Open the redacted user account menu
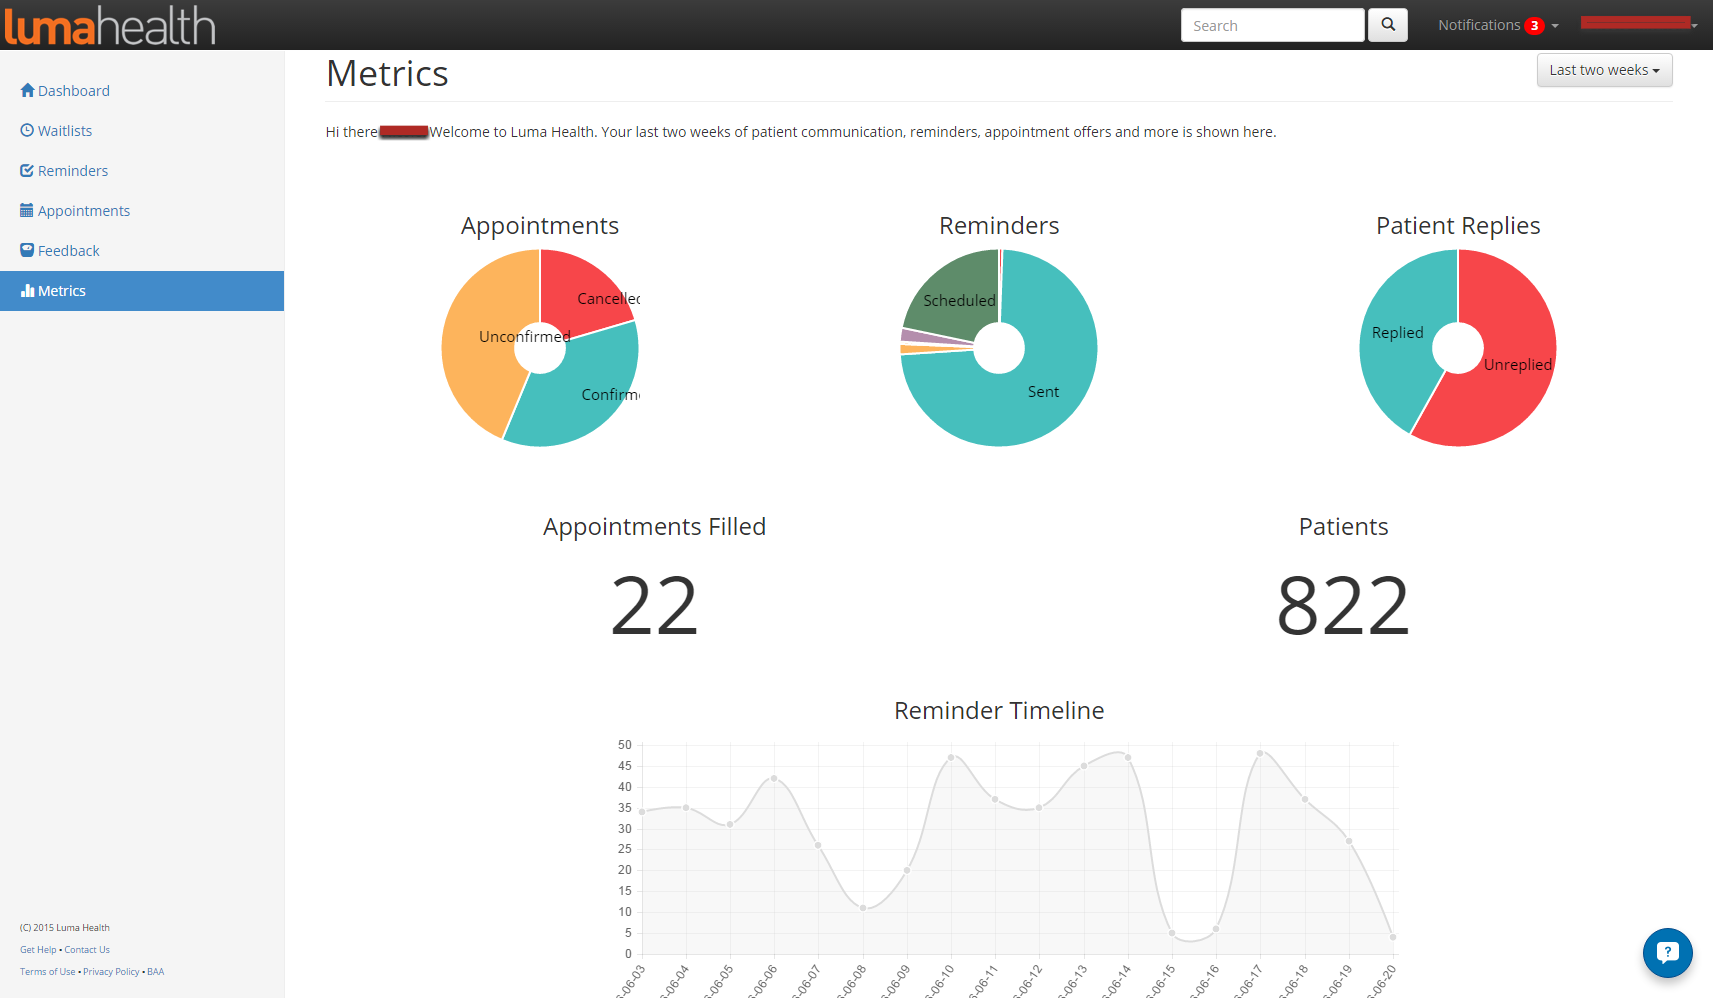 (1638, 24)
